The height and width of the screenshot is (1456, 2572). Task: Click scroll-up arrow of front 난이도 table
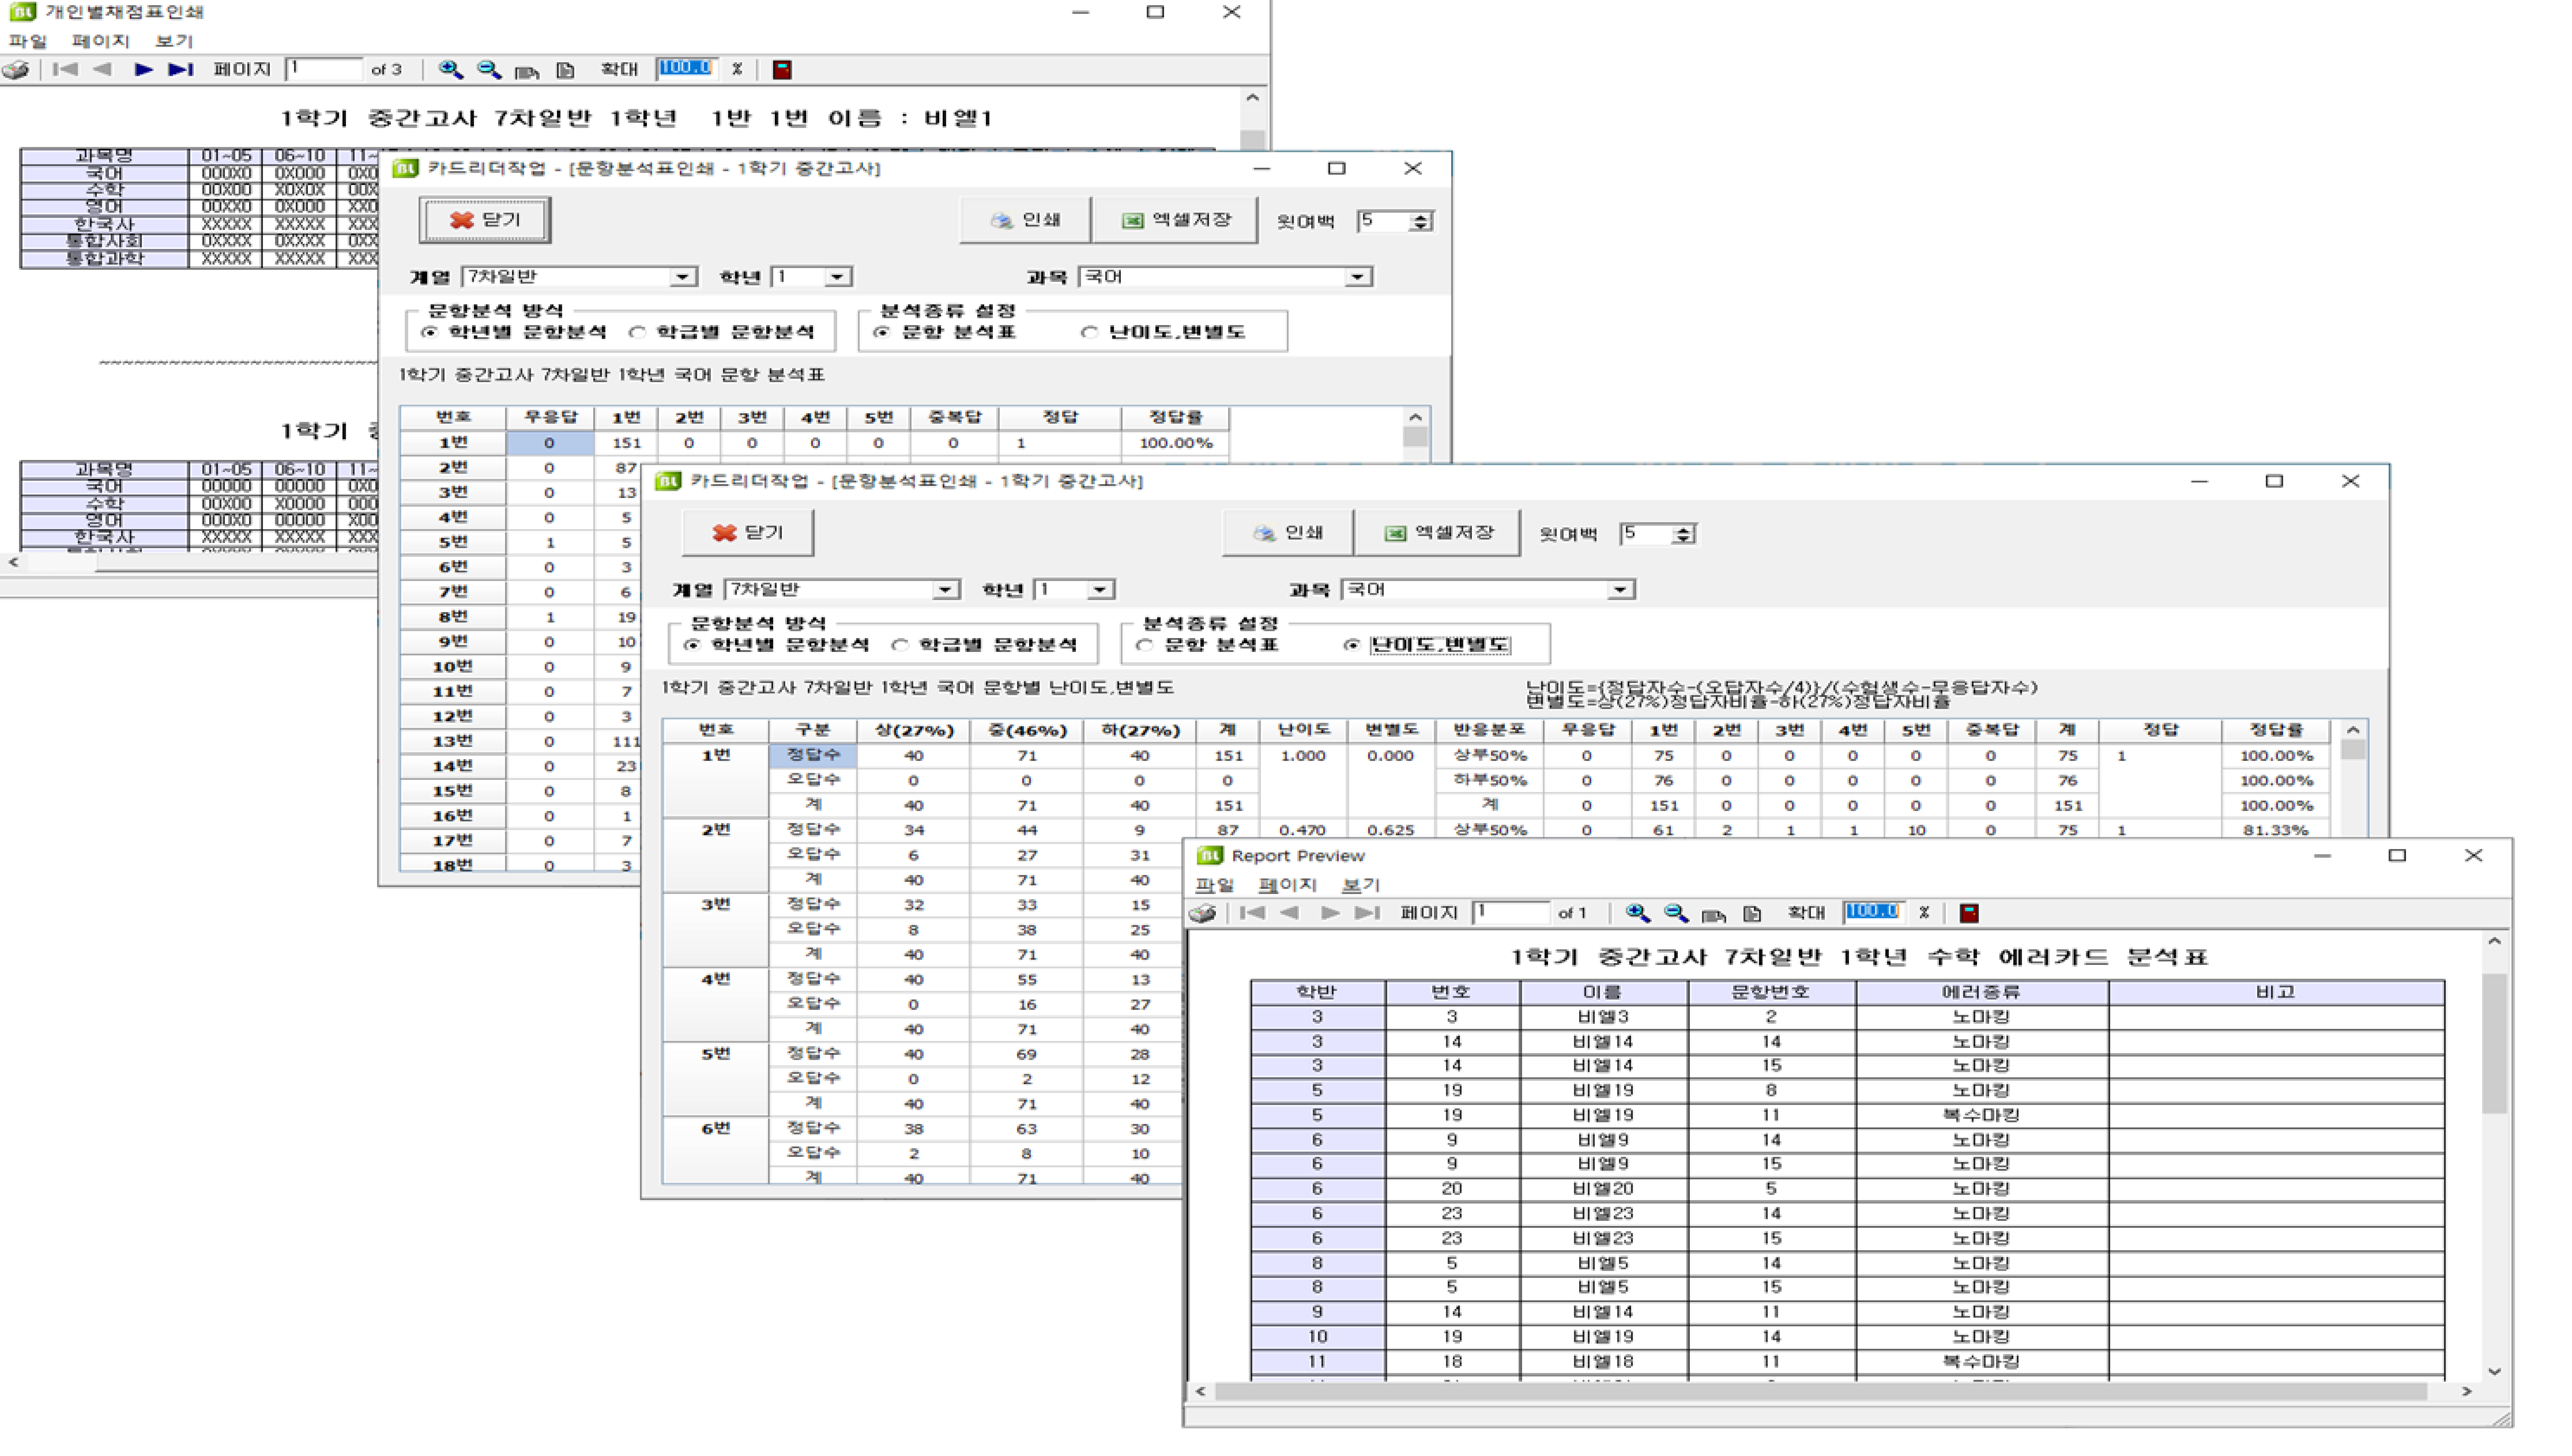[x=2353, y=730]
